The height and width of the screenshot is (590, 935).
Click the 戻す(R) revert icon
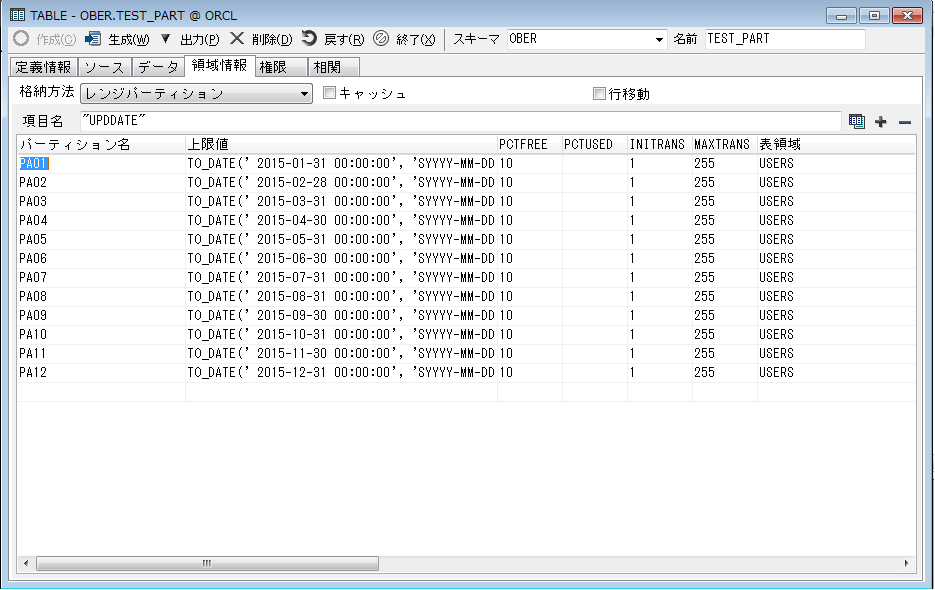point(309,39)
